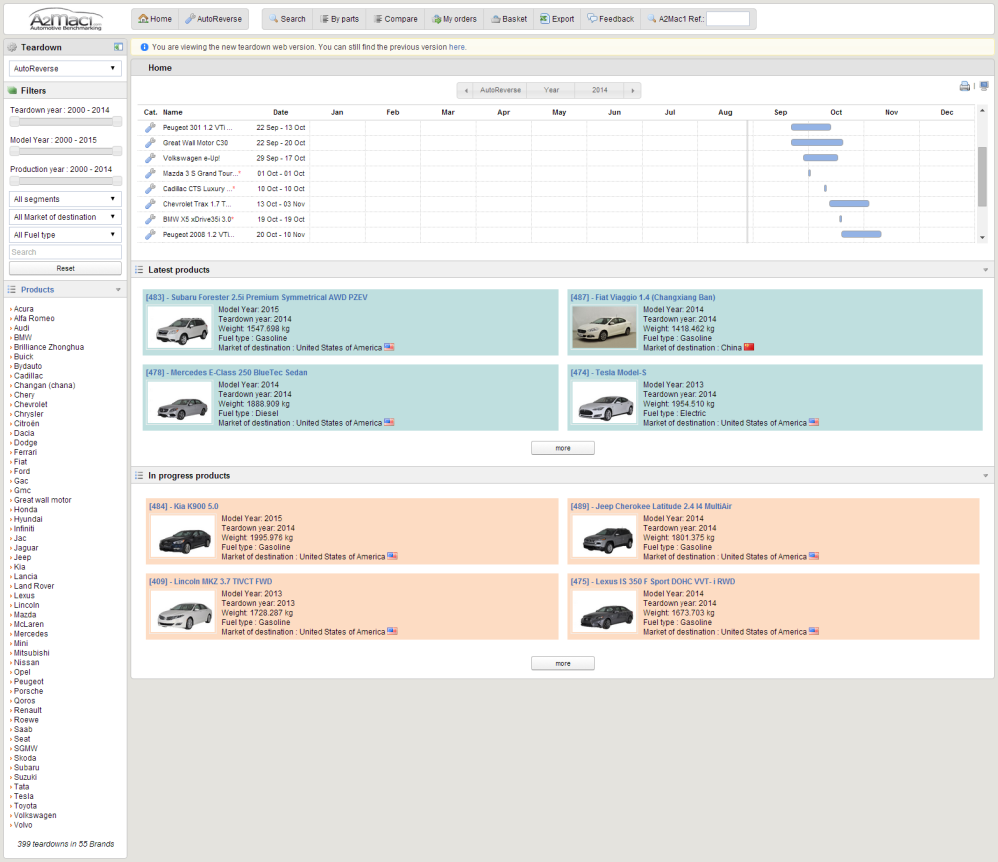Select the Year view in timeline header
The width and height of the screenshot is (998, 862).
[x=551, y=90]
